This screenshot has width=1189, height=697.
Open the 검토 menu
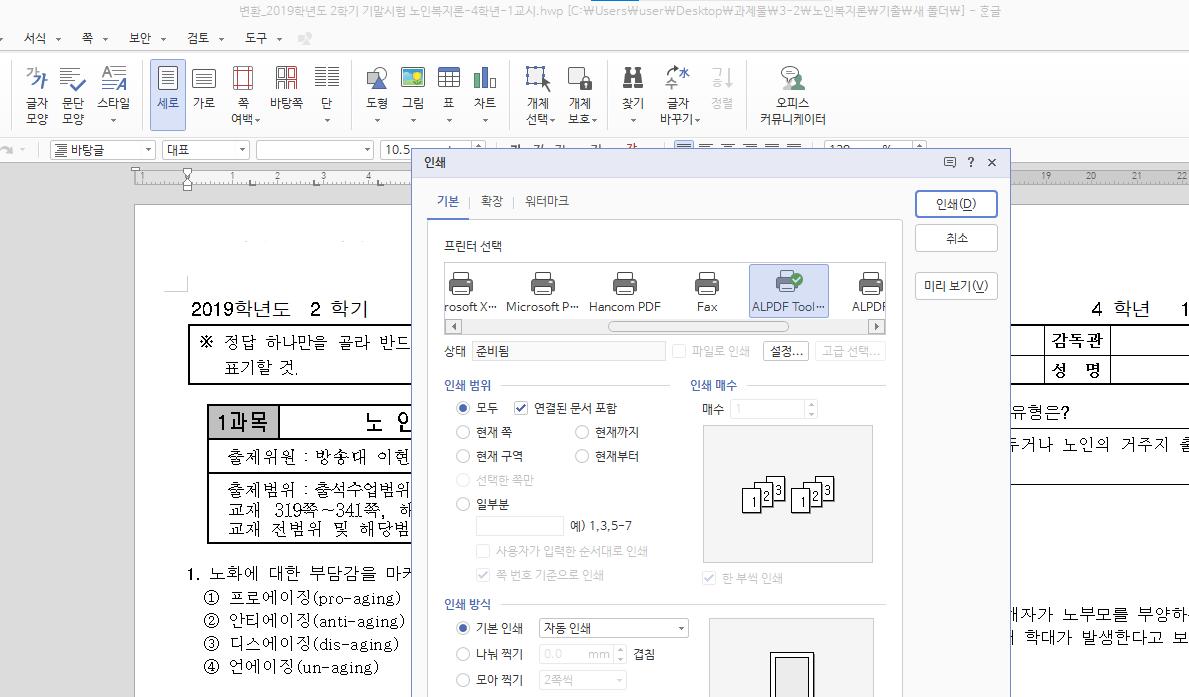(x=199, y=38)
